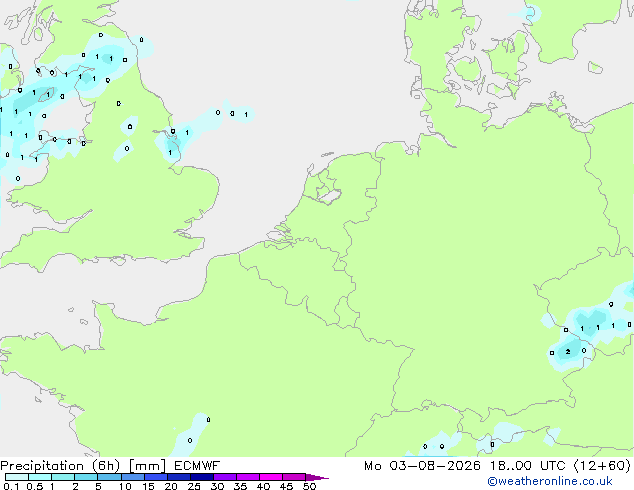Click the 0.5–1 mm legend color swatch

pos(40,477)
